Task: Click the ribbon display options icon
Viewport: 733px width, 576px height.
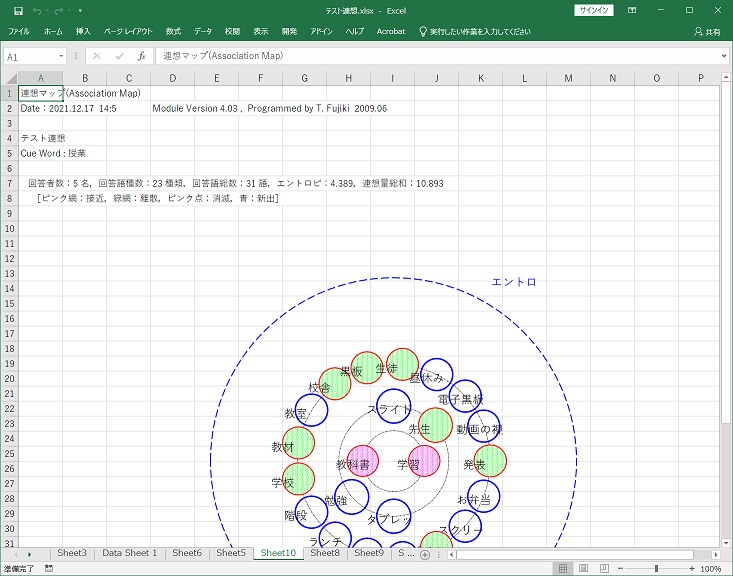Action: pyautogui.click(x=633, y=10)
